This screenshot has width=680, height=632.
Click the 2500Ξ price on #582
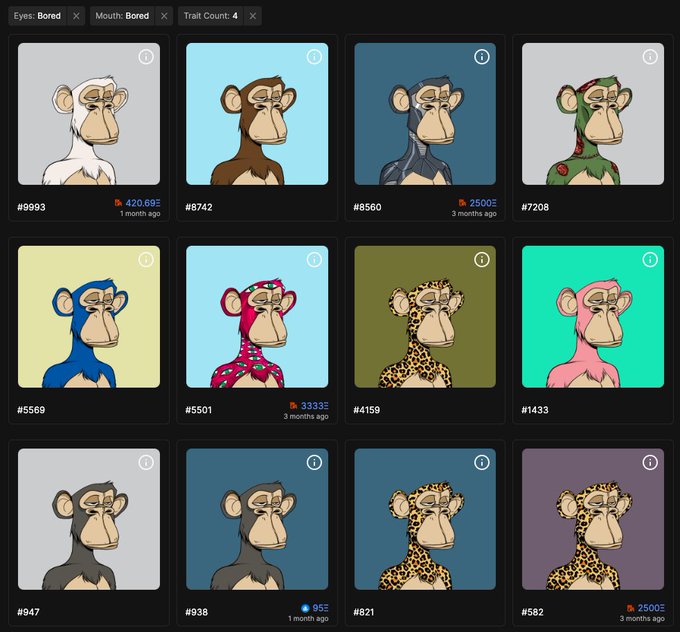pyautogui.click(x=651, y=608)
